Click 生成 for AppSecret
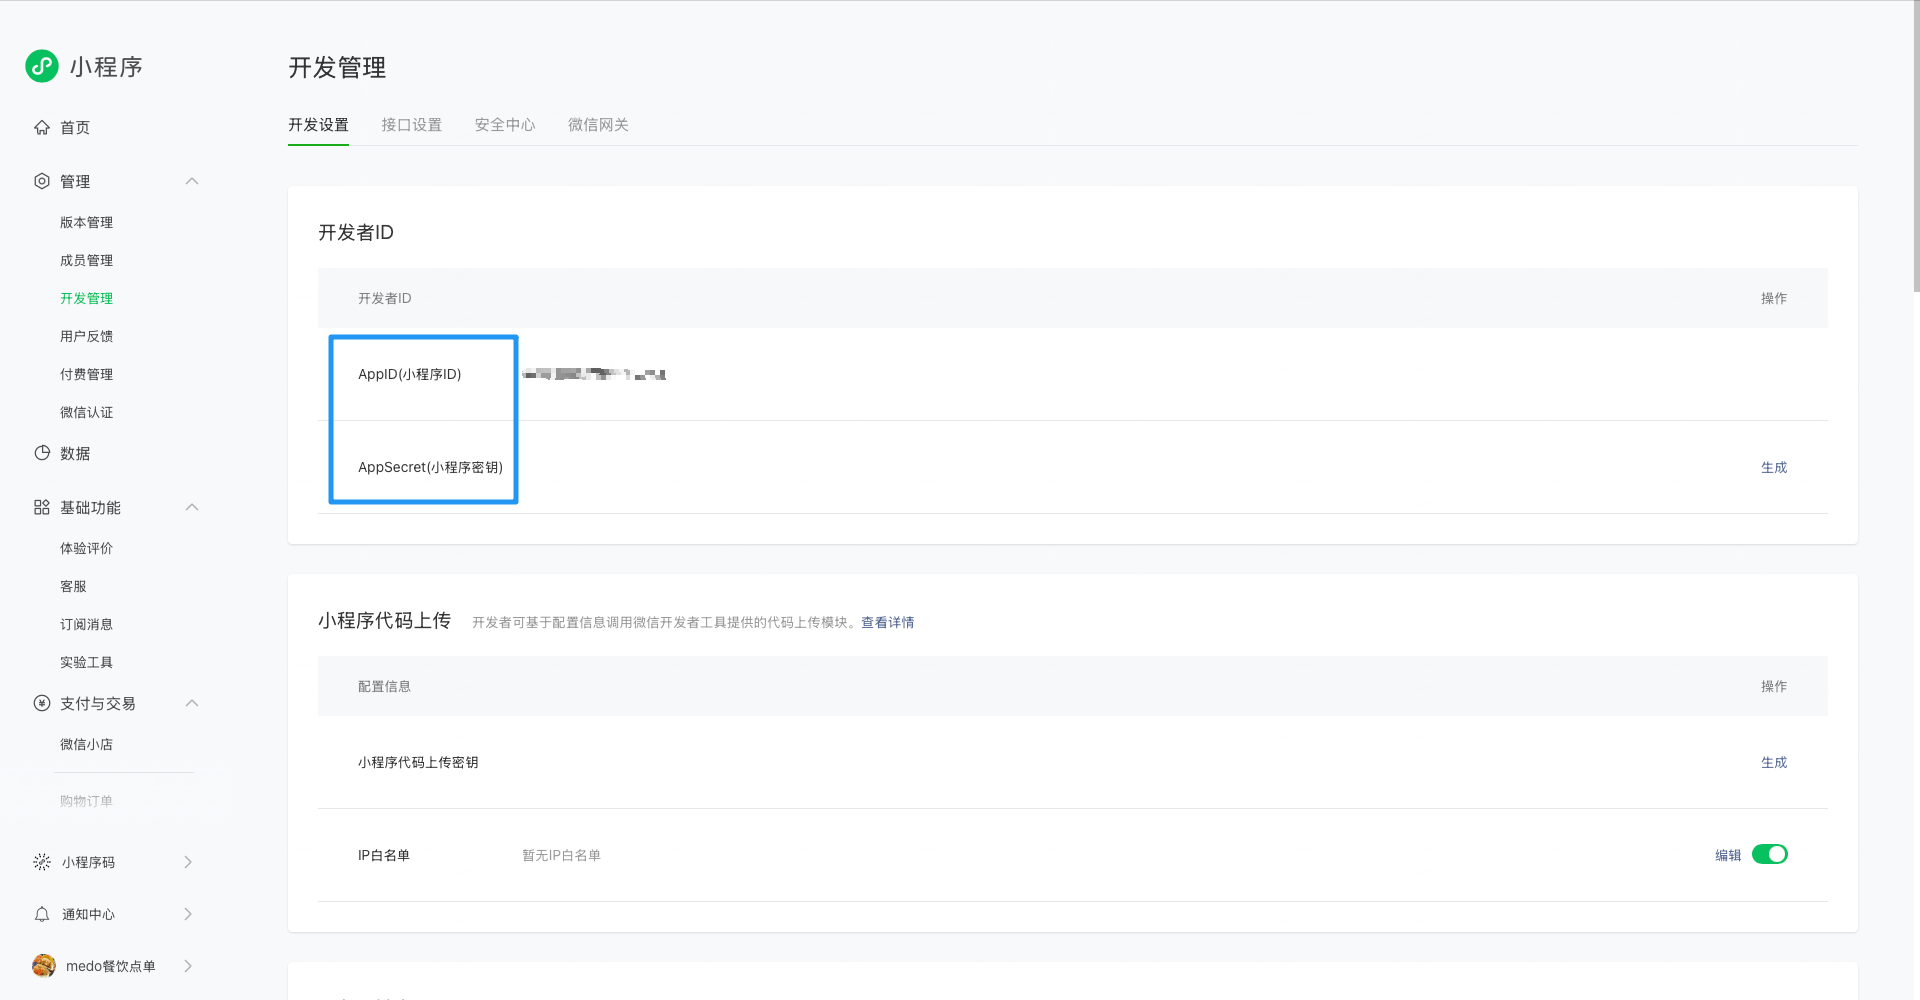1920x1000 pixels. (1773, 467)
